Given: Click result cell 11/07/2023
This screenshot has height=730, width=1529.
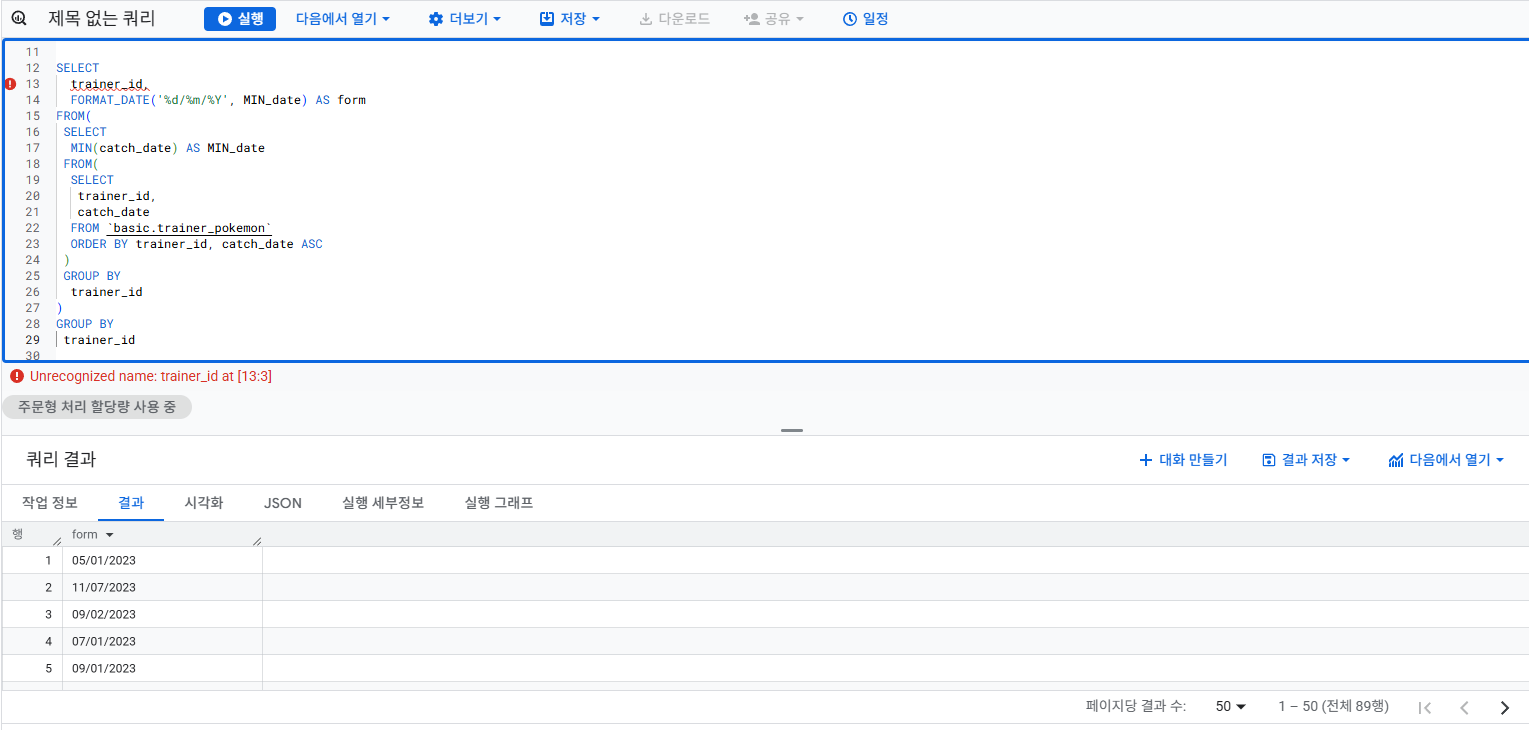Looking at the screenshot, I should pos(162,587).
